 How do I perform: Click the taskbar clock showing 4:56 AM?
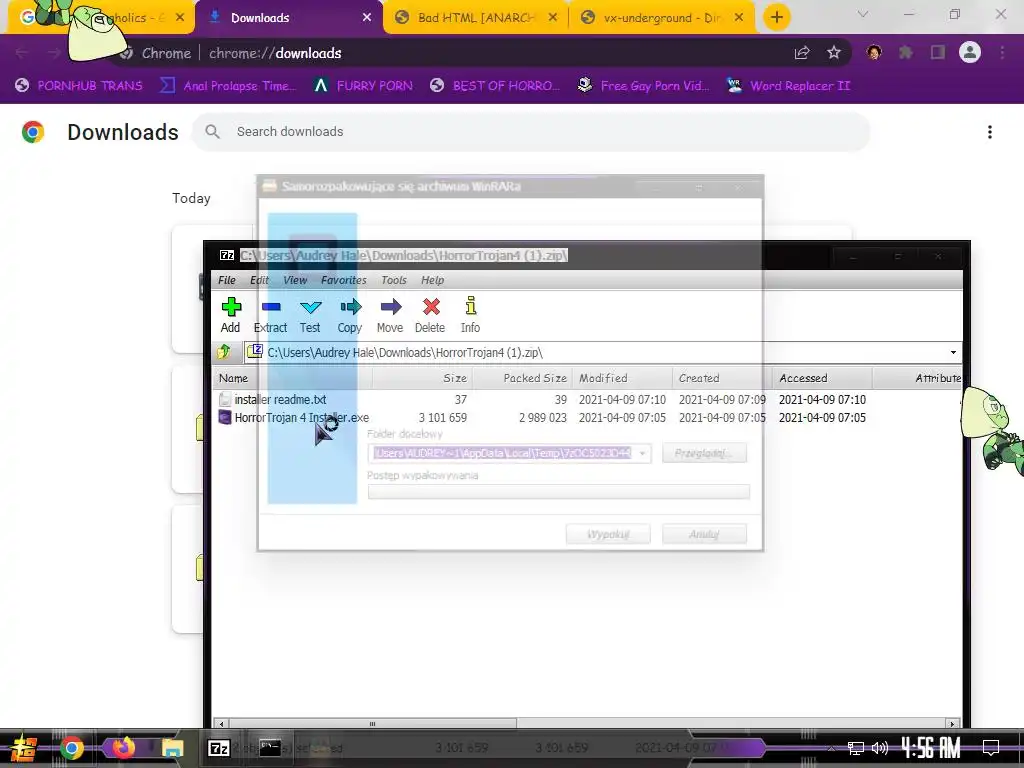point(931,748)
